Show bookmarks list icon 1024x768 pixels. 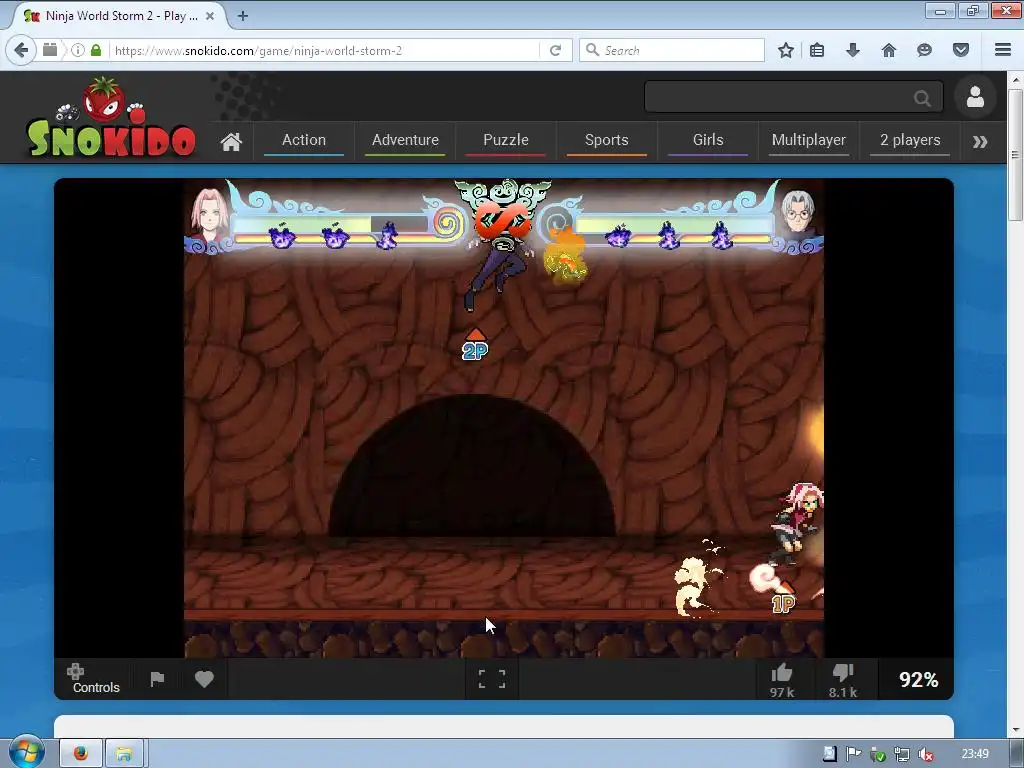pyautogui.click(x=817, y=50)
